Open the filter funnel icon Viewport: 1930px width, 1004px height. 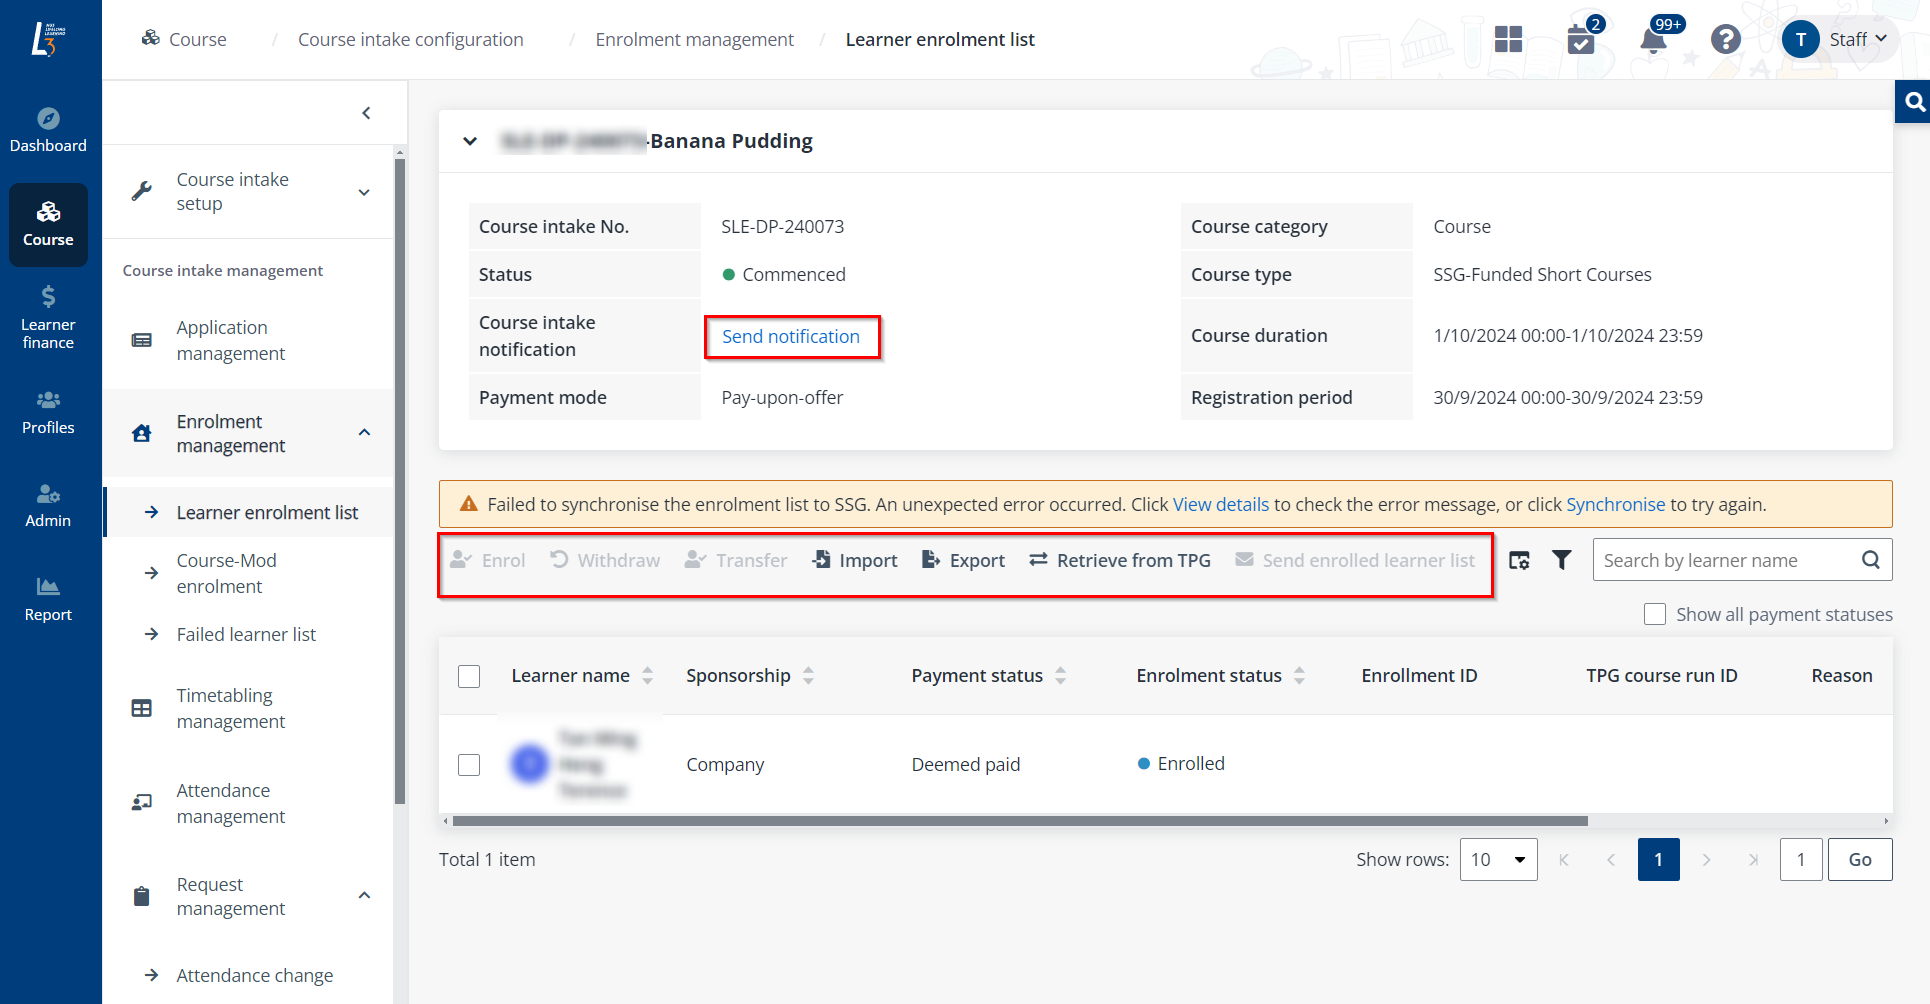click(1561, 560)
